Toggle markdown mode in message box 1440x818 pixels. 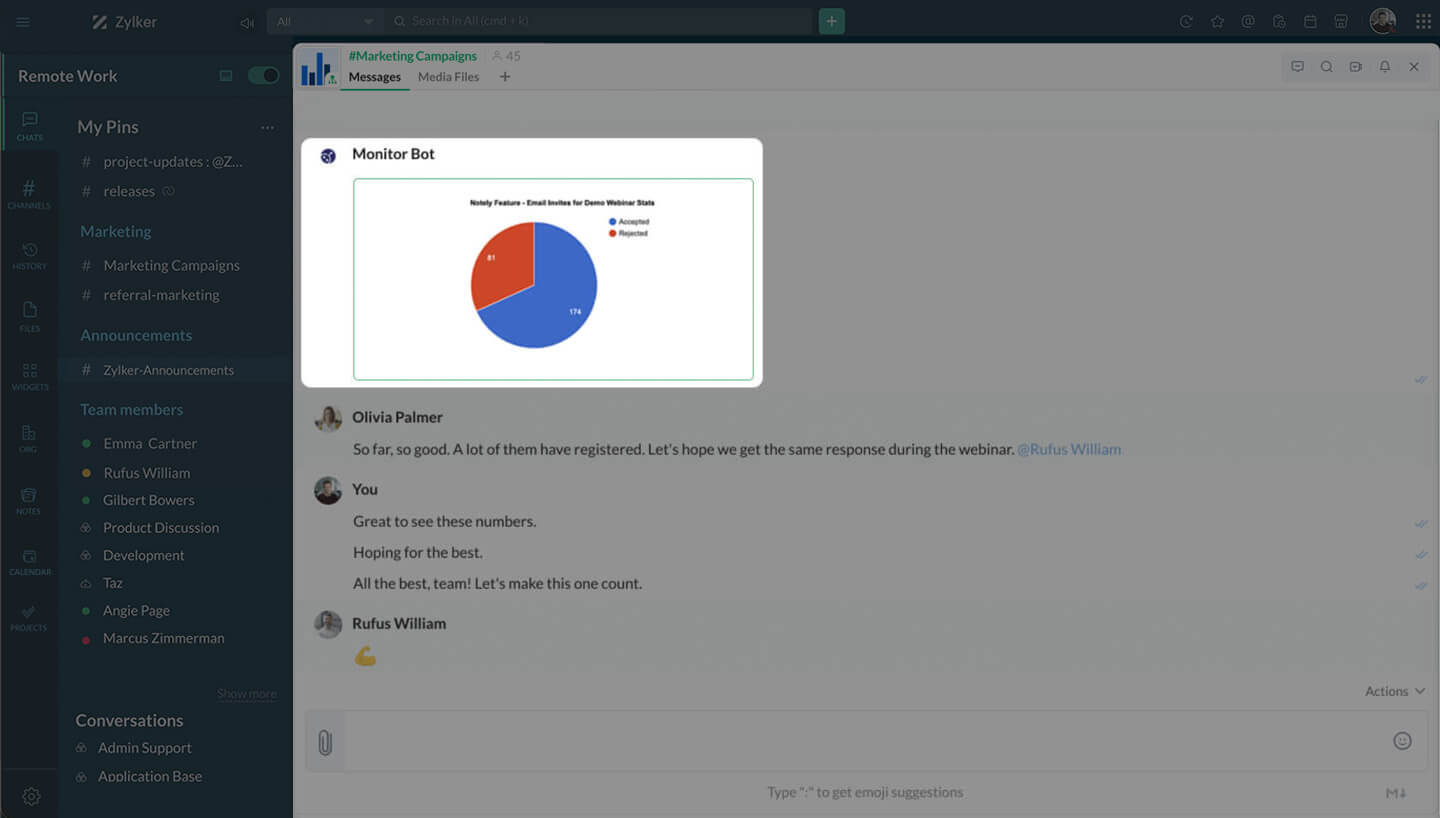(1396, 793)
